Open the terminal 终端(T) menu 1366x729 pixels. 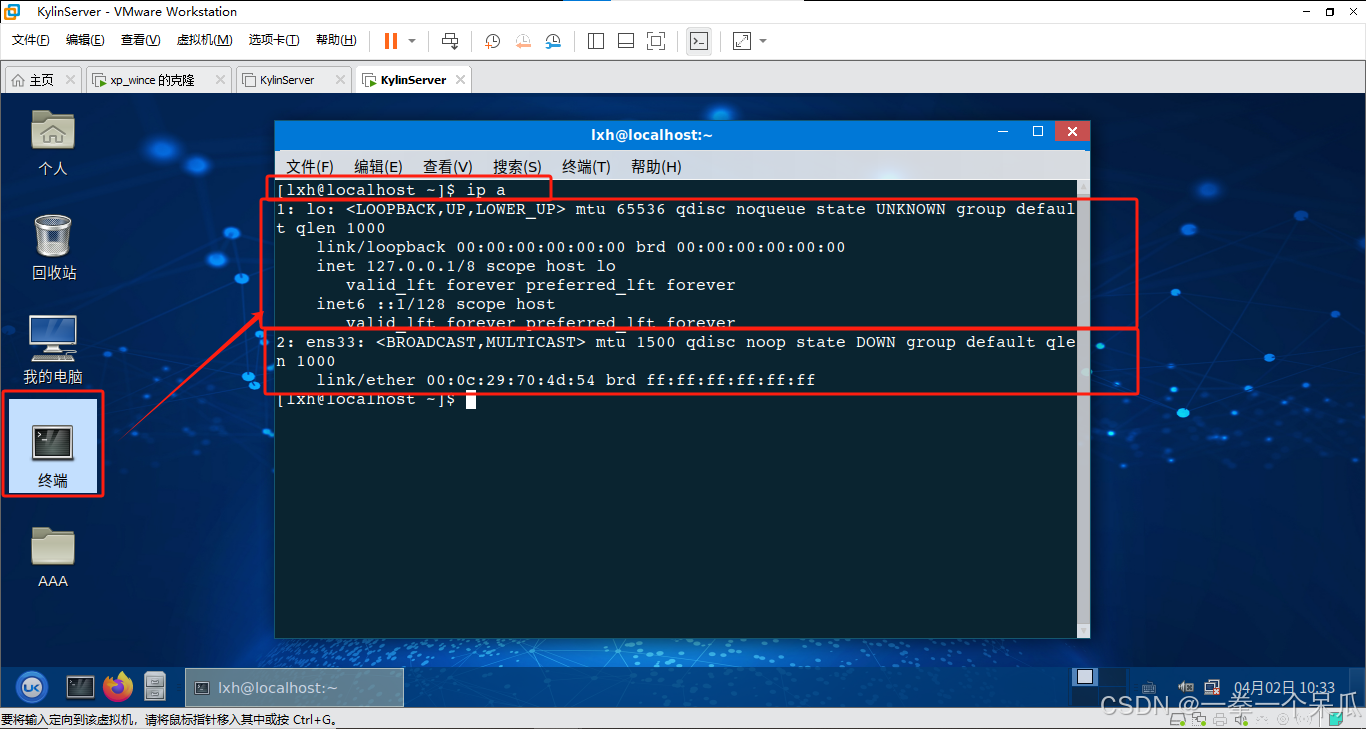[586, 167]
